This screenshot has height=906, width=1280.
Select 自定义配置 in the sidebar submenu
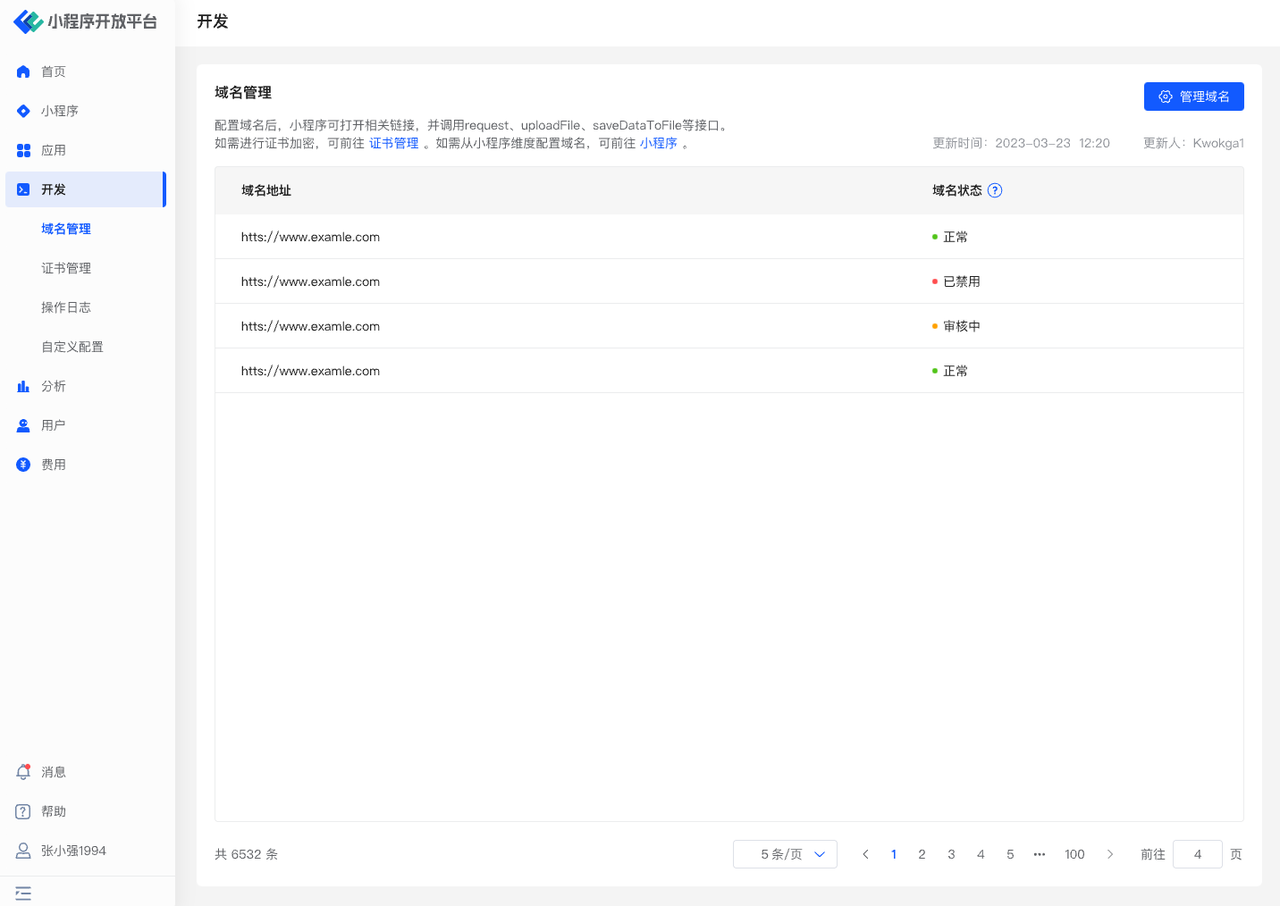pyautogui.click(x=72, y=347)
